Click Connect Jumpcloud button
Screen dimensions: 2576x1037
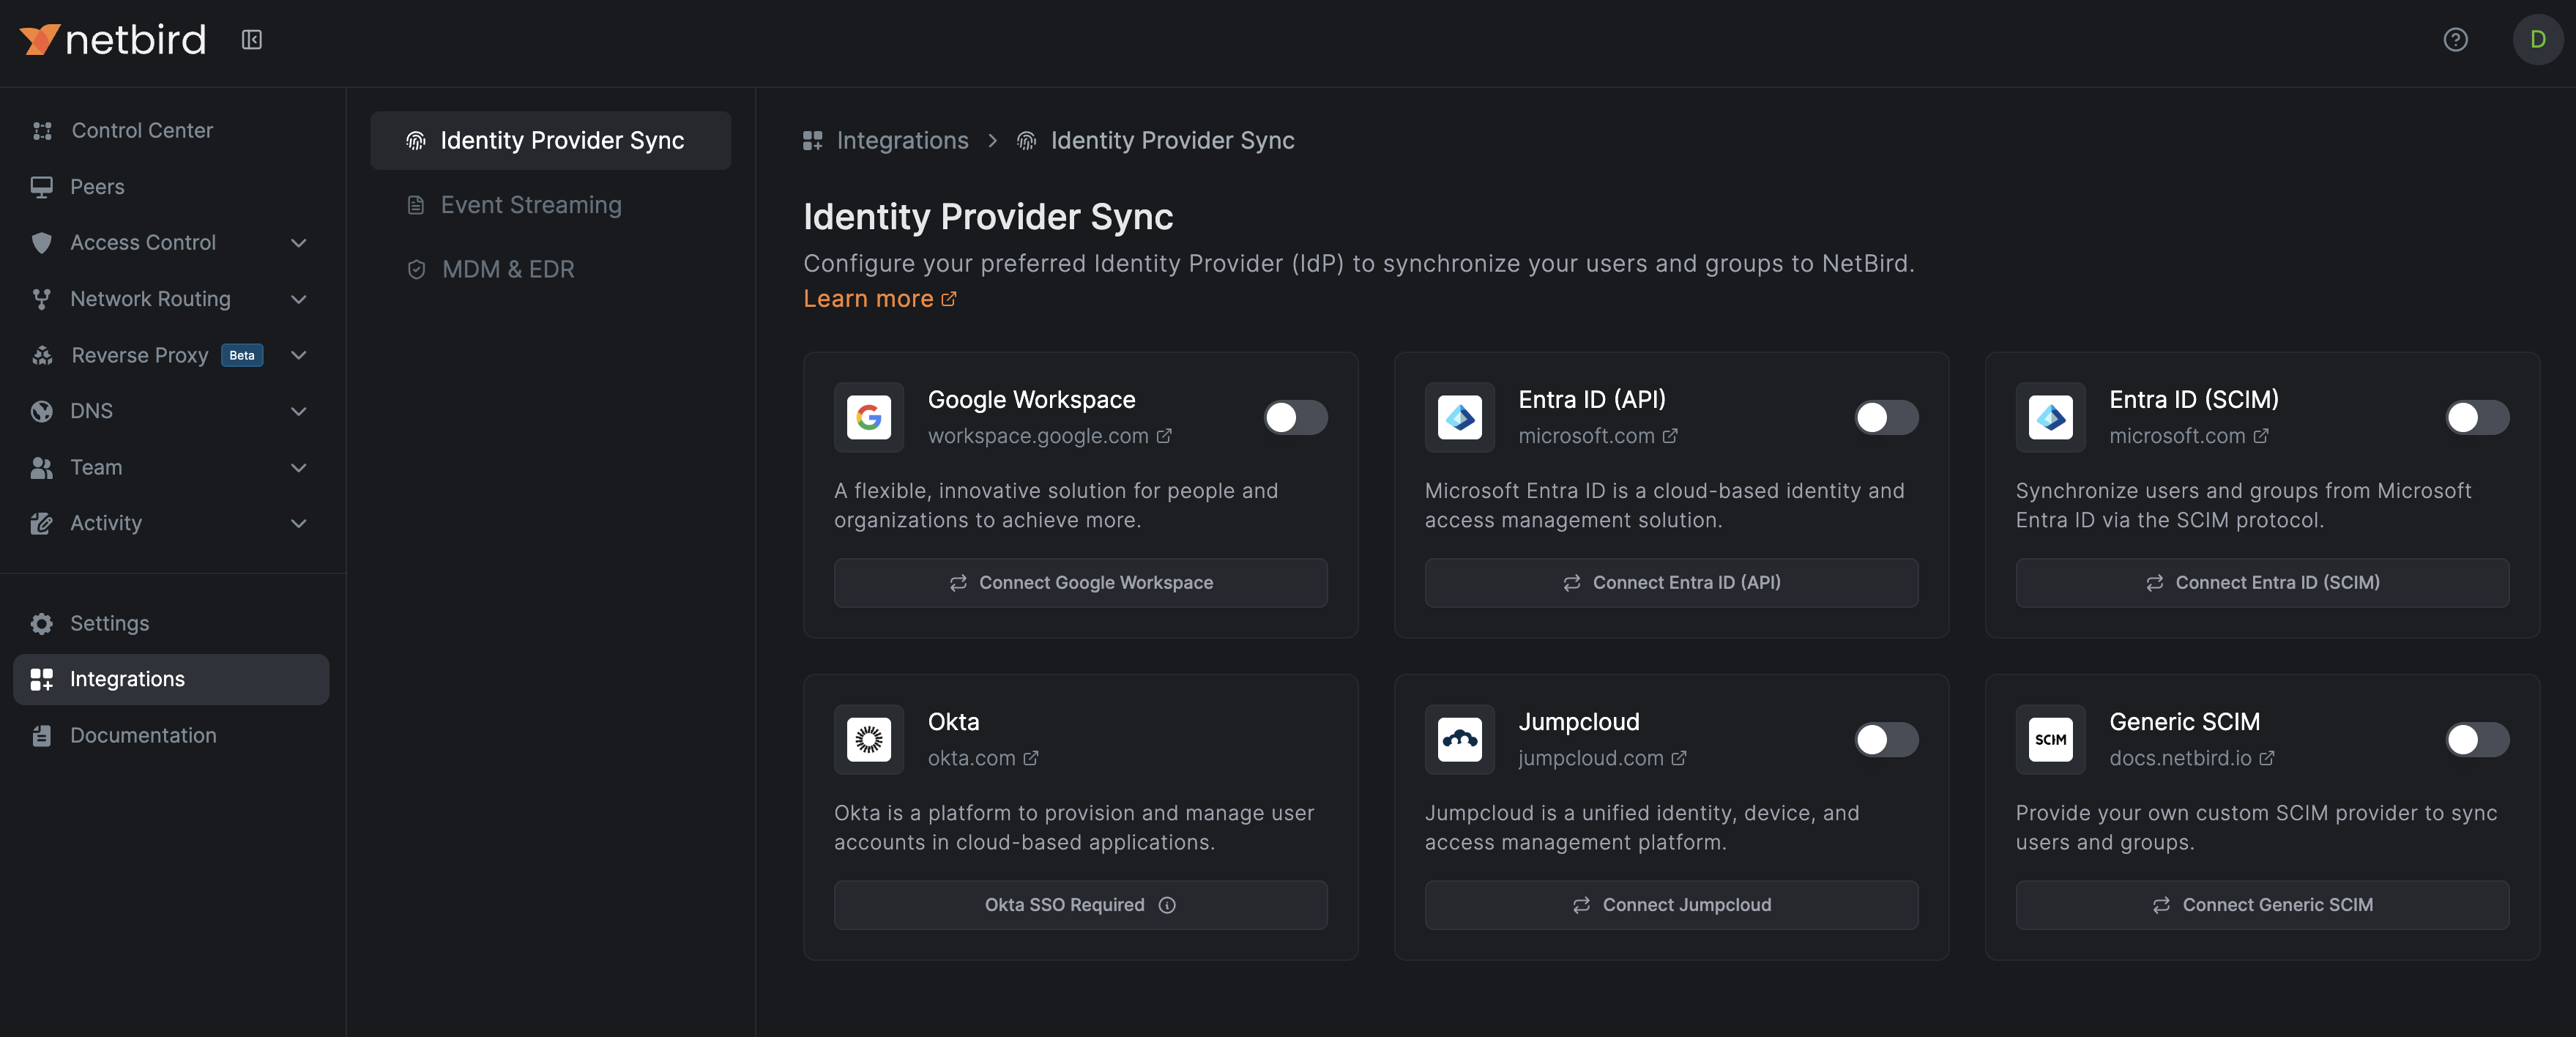[x=1671, y=905]
